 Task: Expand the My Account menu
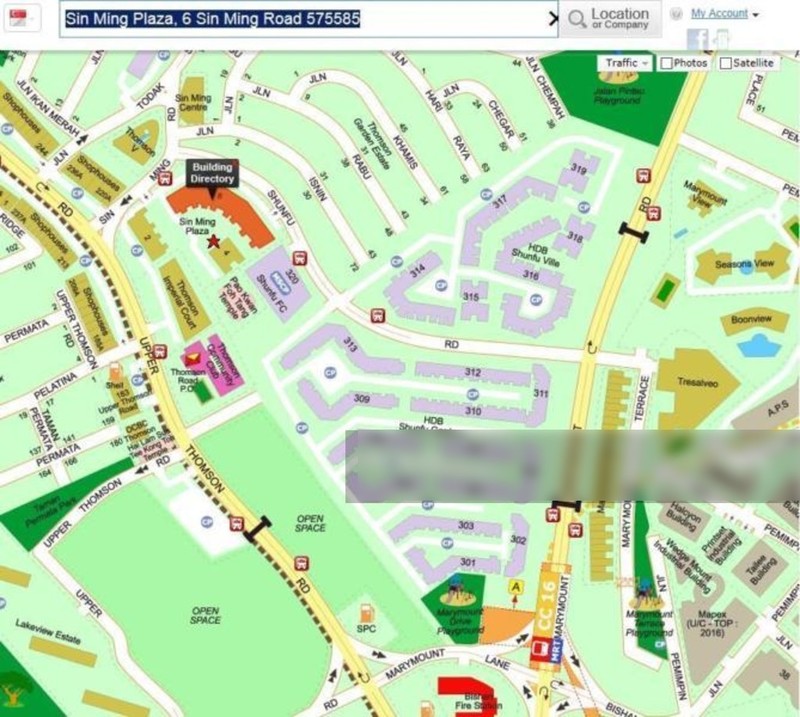725,14
